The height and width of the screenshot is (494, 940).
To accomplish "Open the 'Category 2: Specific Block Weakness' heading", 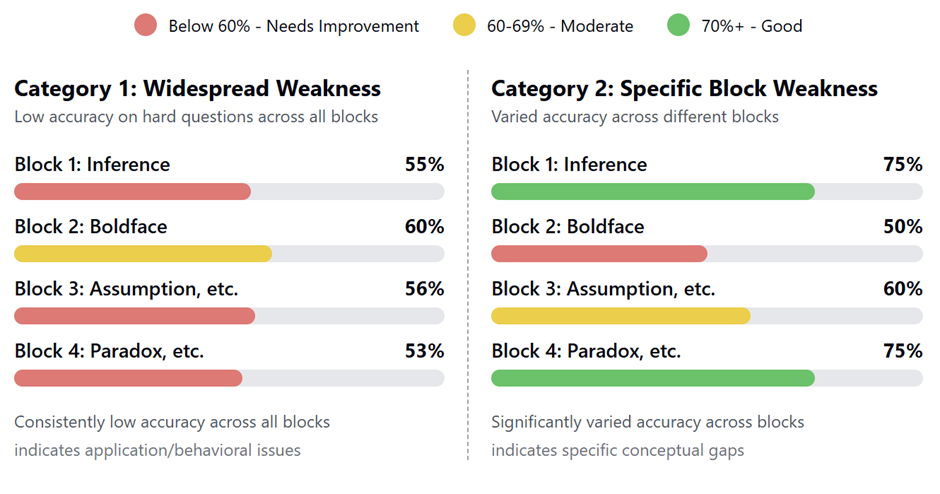I will (684, 88).
